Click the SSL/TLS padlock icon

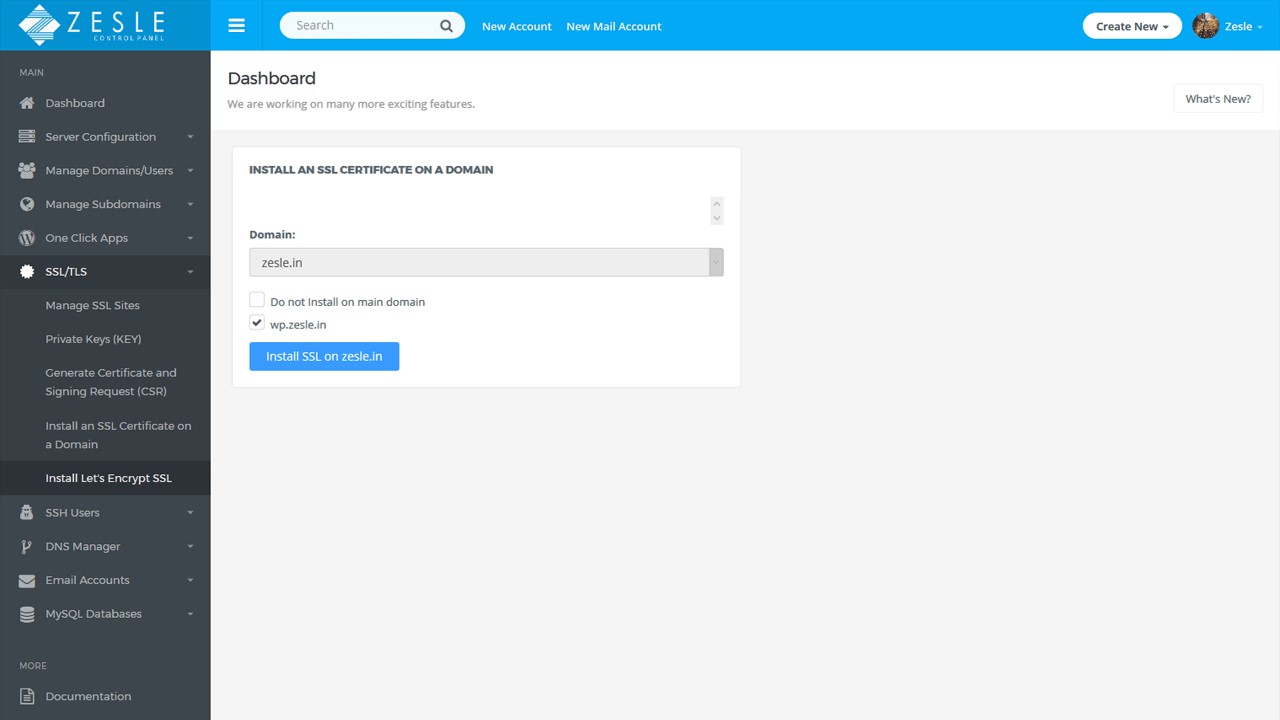coord(26,271)
